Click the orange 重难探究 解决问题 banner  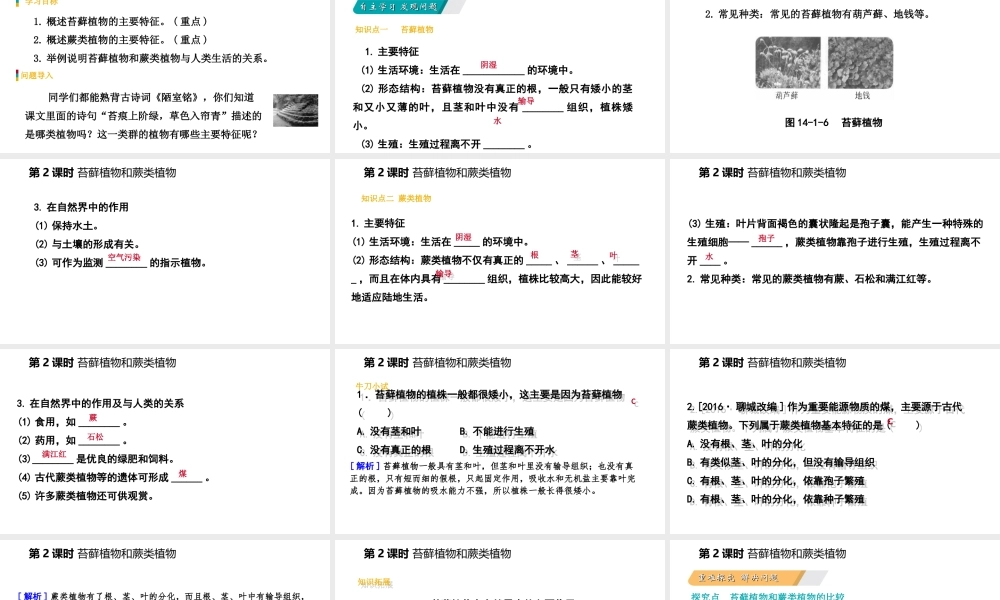[x=744, y=578]
